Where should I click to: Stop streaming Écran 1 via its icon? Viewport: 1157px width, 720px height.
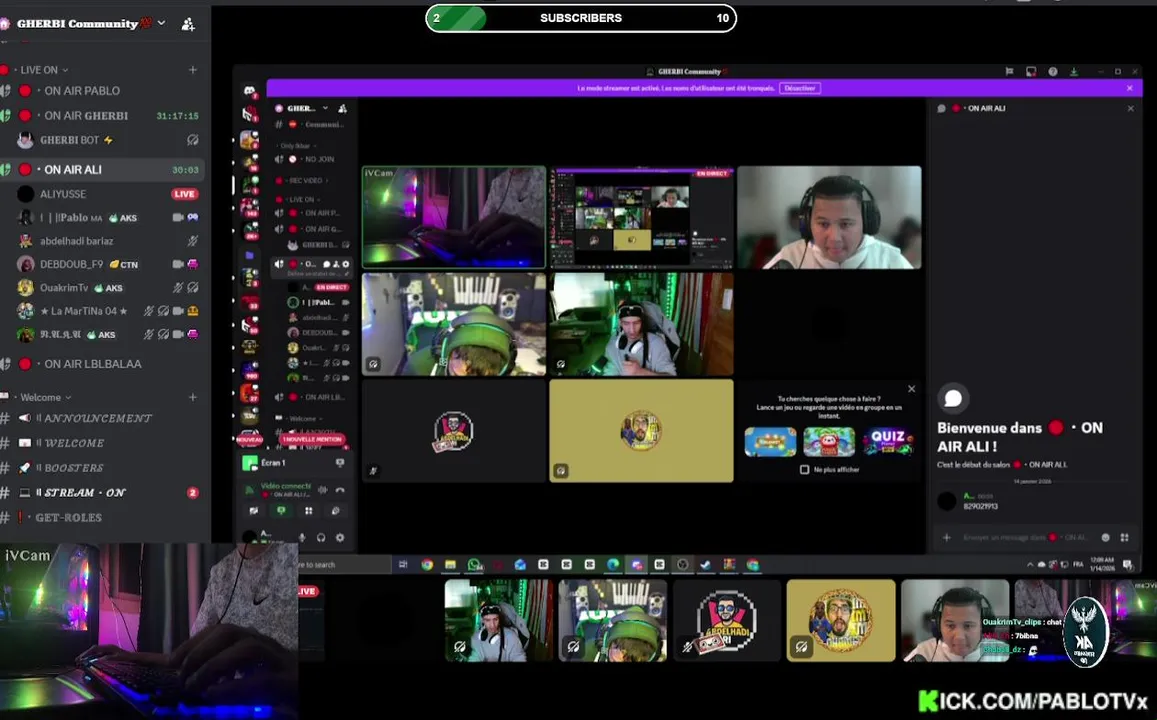point(340,463)
